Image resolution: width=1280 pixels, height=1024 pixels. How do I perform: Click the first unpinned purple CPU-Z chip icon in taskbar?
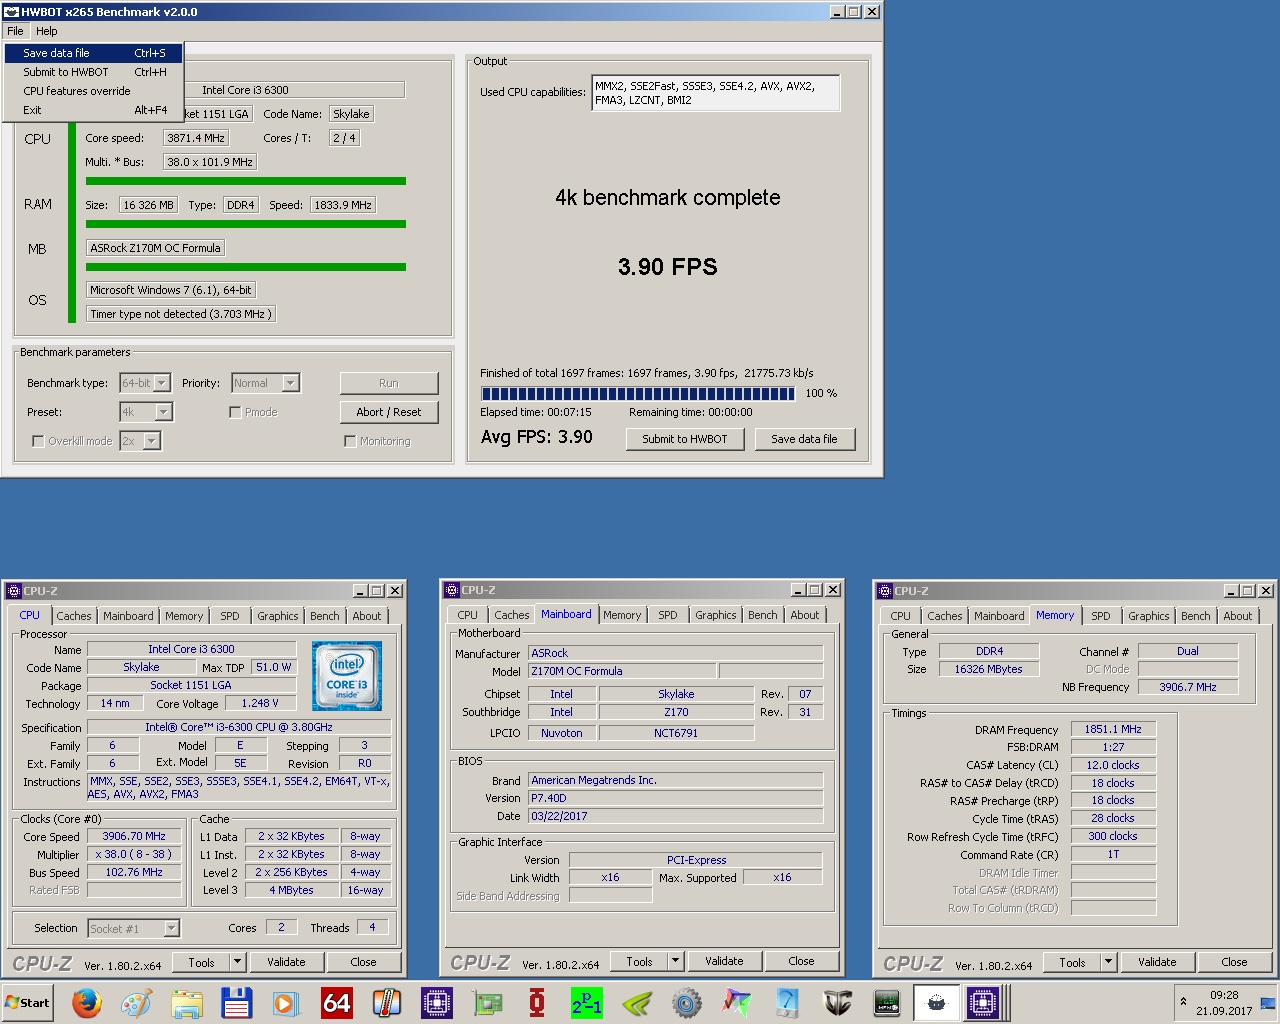(x=436, y=1002)
